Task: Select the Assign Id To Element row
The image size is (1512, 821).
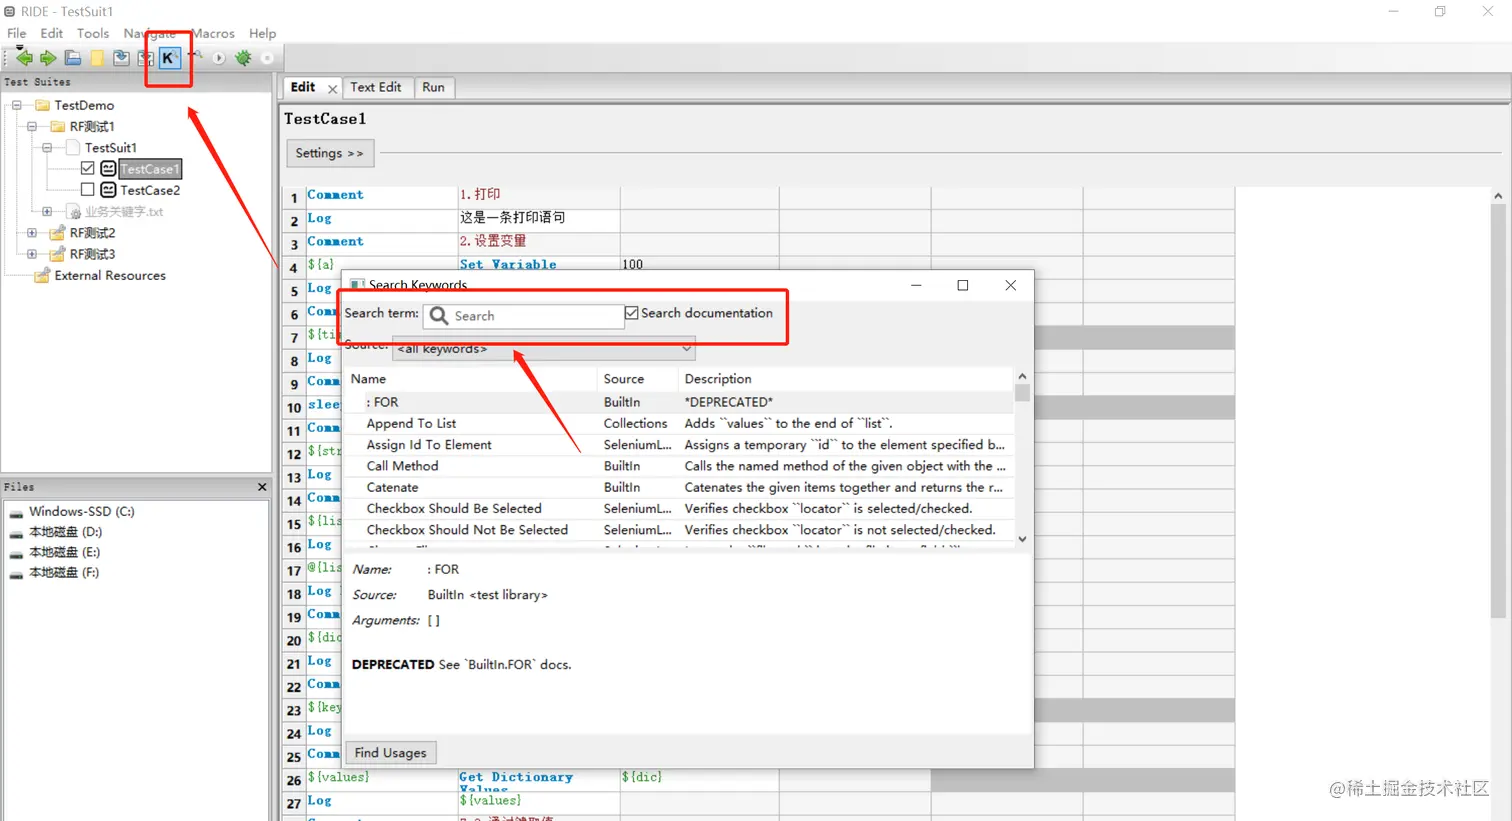Action: [x=678, y=445]
